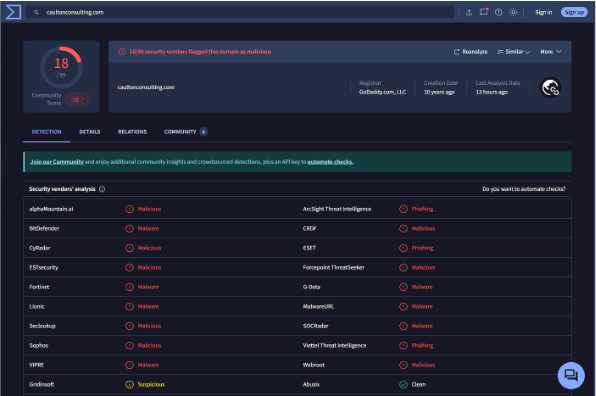This screenshot has width=596, height=396.
Task: Focus the search field containing caultonconsulting.com
Action: [x=239, y=13]
